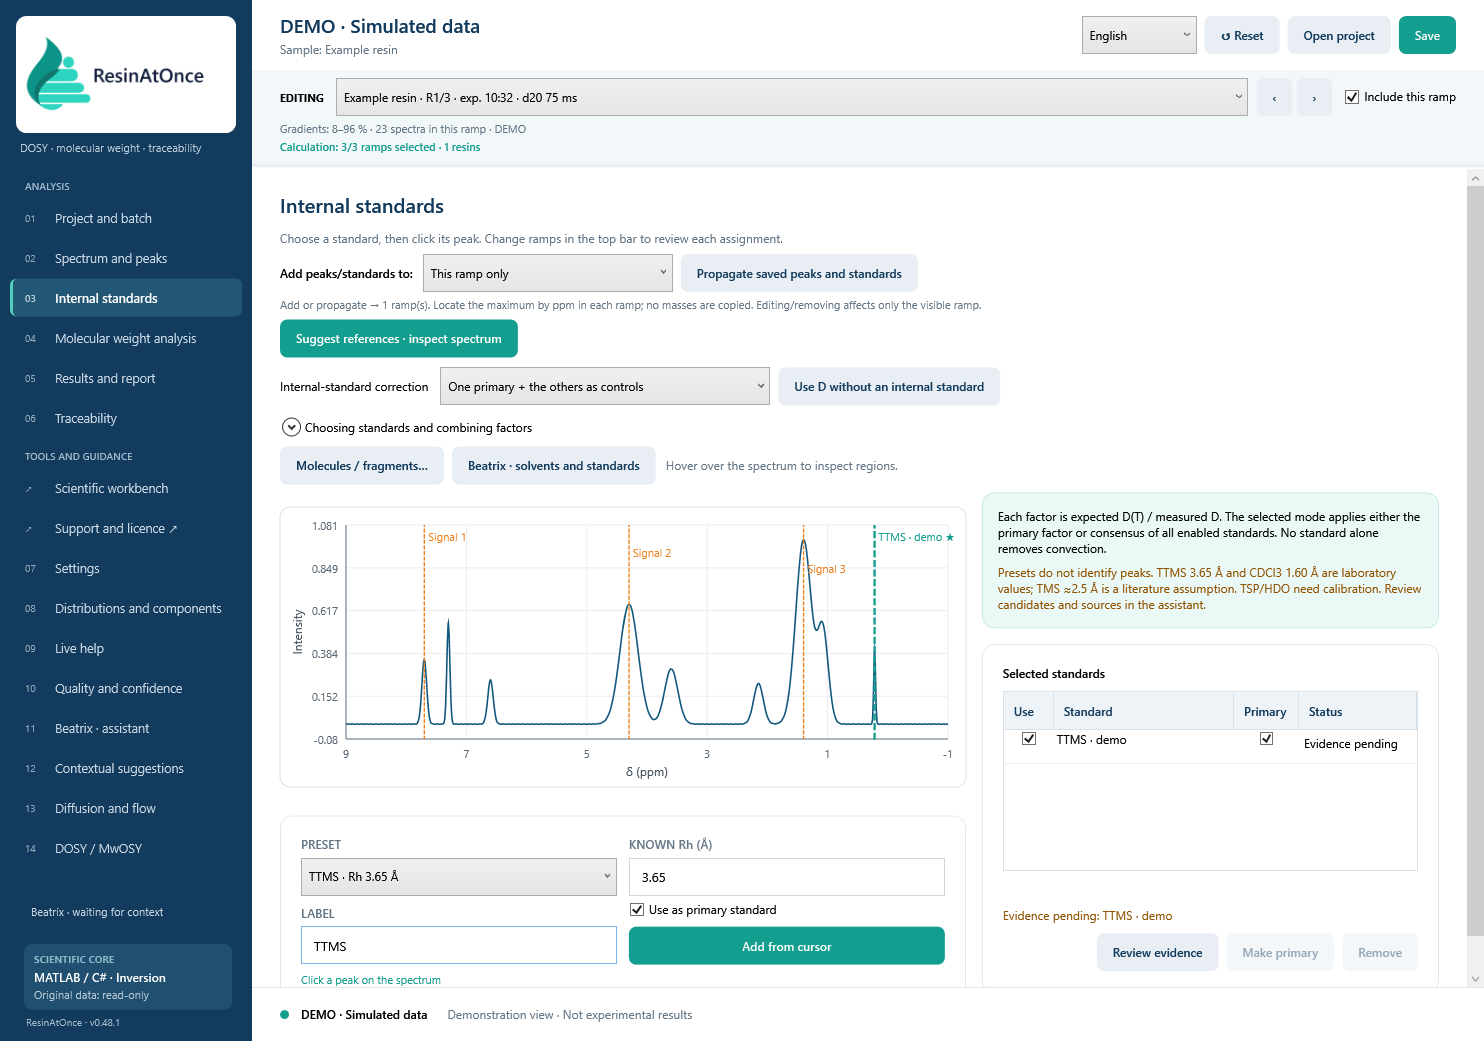
Task: Click Suggest references · inspect spectrum
Action: point(399,338)
